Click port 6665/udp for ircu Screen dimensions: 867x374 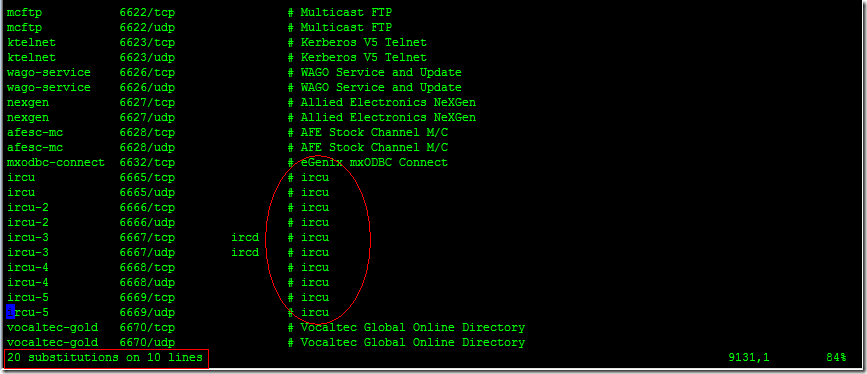pyautogui.click(x=147, y=193)
